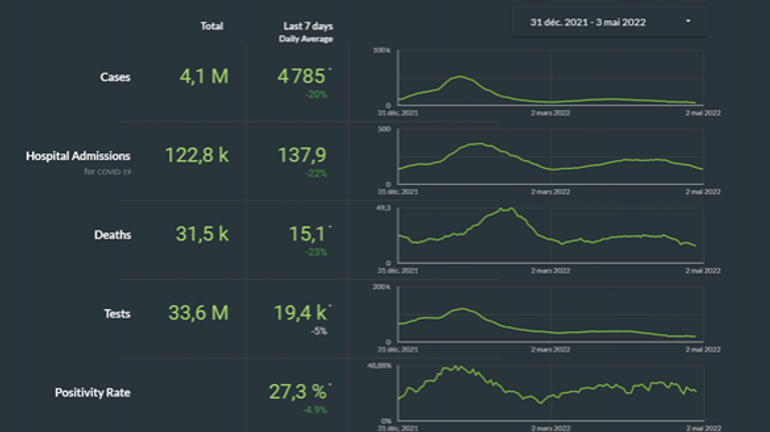The height and width of the screenshot is (432, 770).
Task: Click the 'Positivity Rate' row label
Action: tap(92, 393)
